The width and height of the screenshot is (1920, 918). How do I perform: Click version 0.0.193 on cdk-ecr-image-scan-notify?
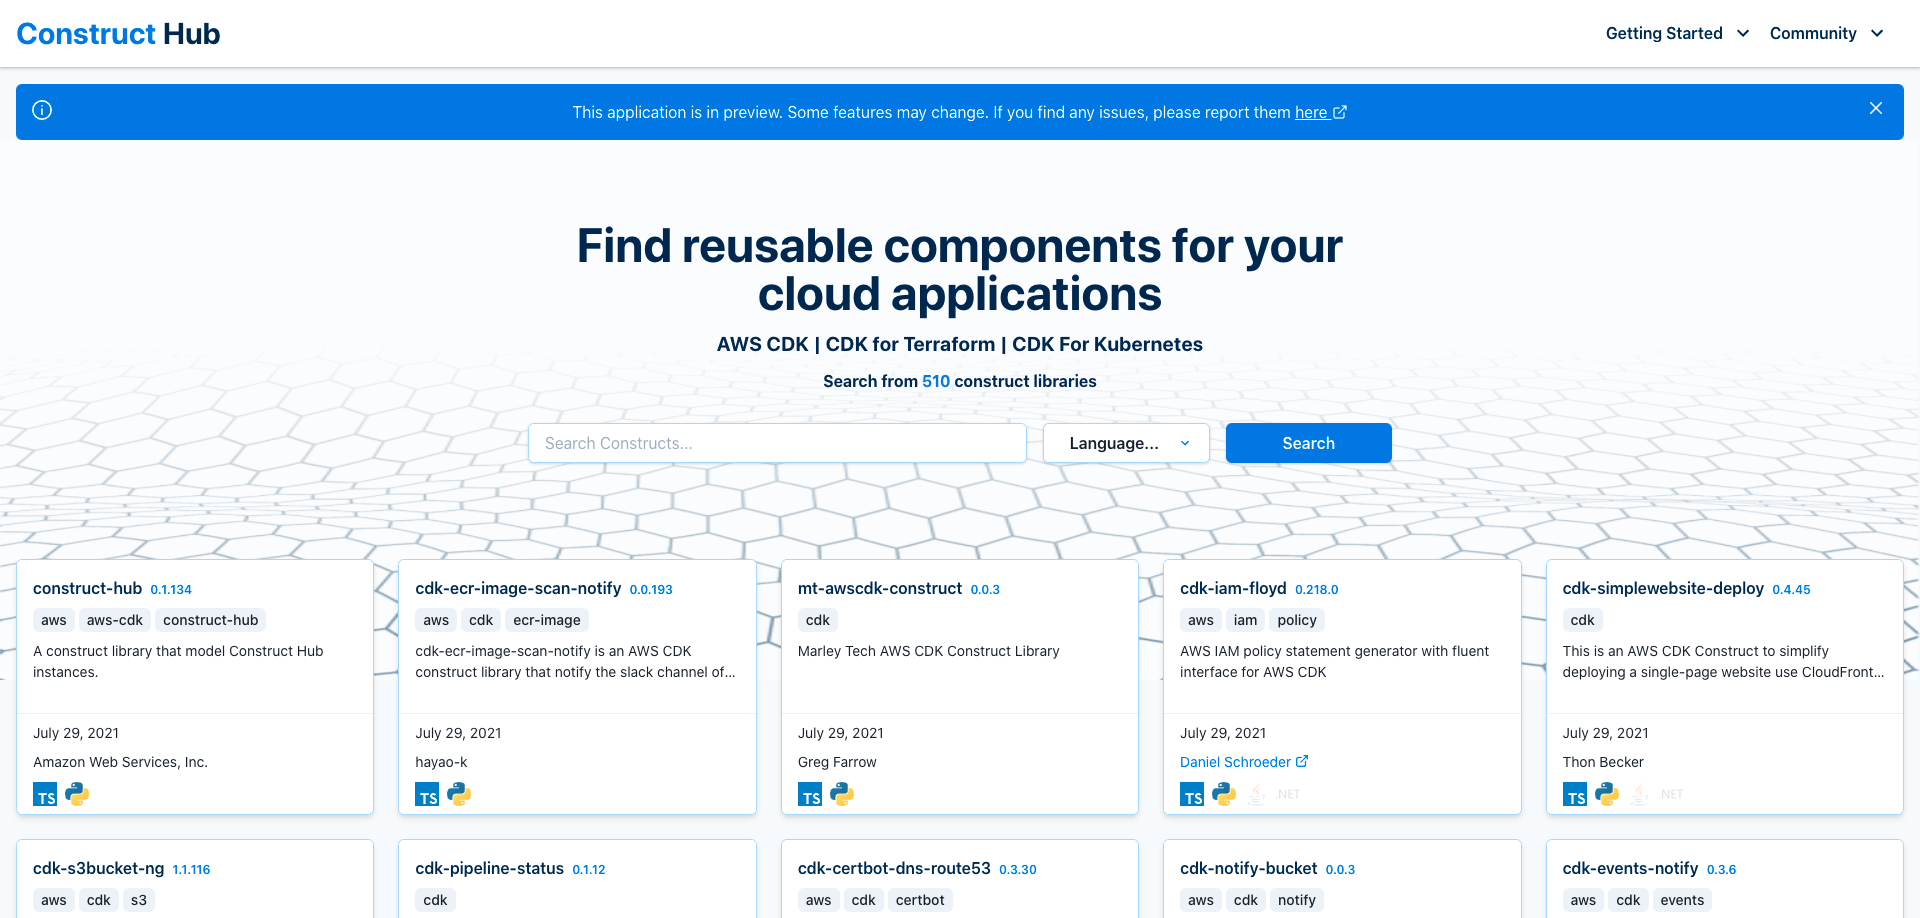coord(651,590)
